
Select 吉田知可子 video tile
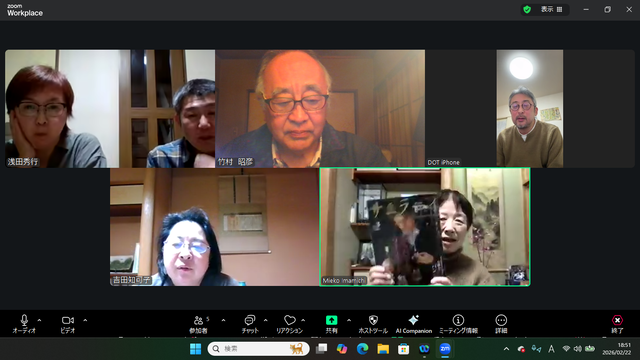[x=214, y=227]
